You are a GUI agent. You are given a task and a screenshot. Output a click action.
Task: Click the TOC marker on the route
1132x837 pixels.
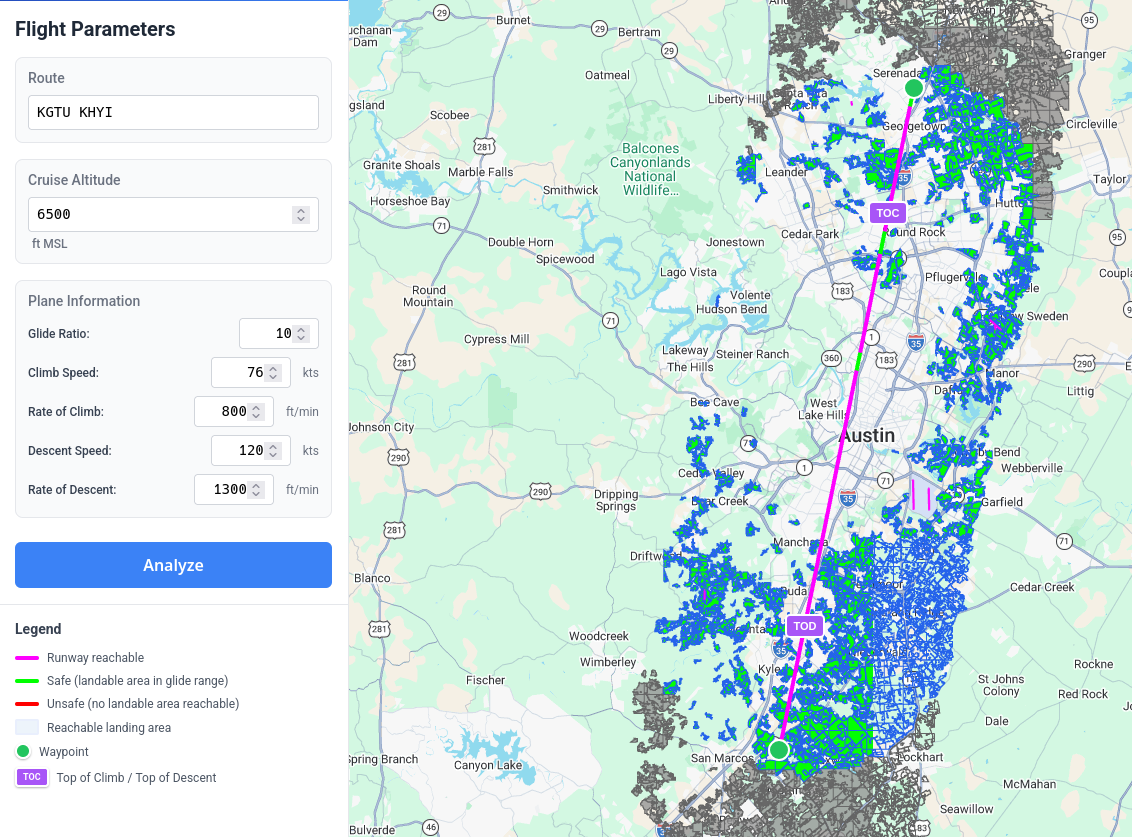point(887,213)
